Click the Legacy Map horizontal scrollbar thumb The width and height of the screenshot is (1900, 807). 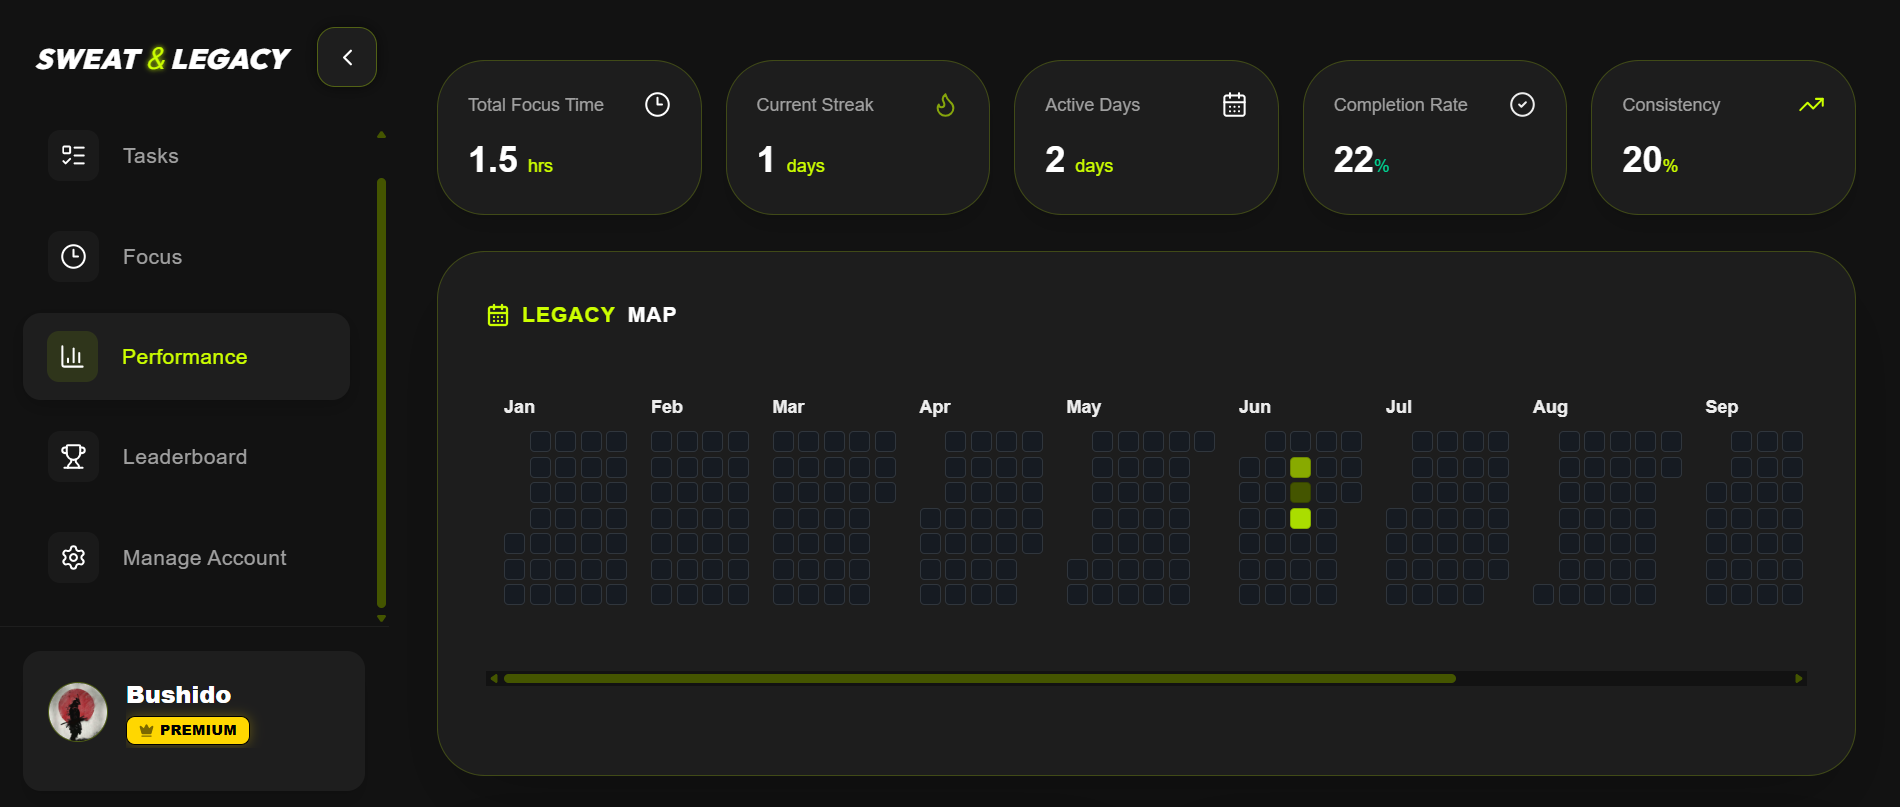pos(980,678)
